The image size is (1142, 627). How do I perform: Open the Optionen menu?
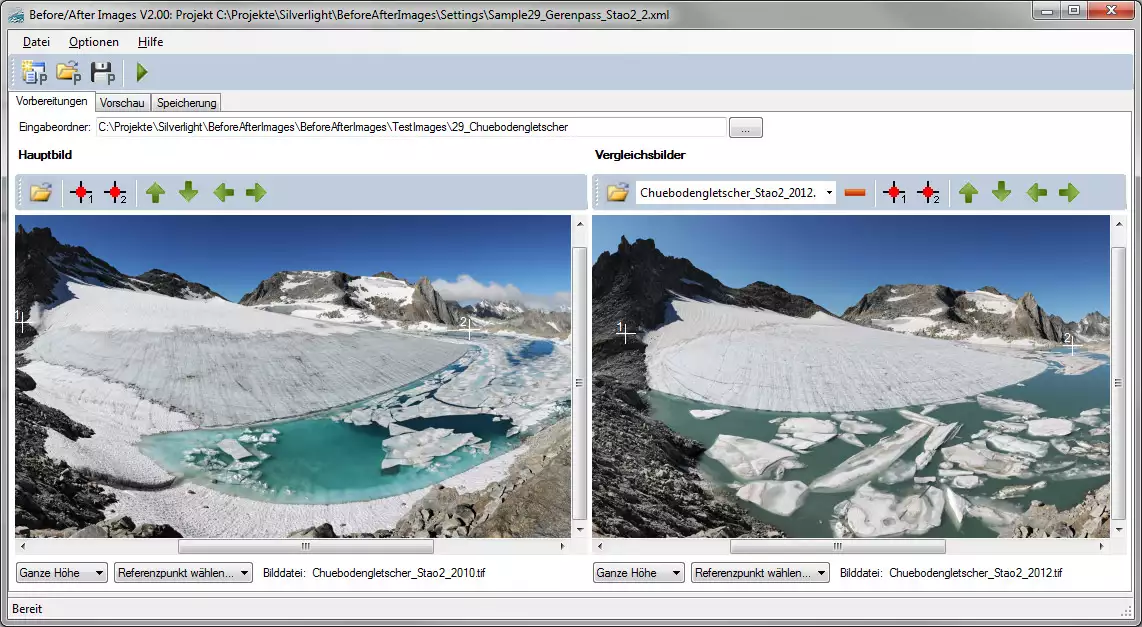(94, 42)
